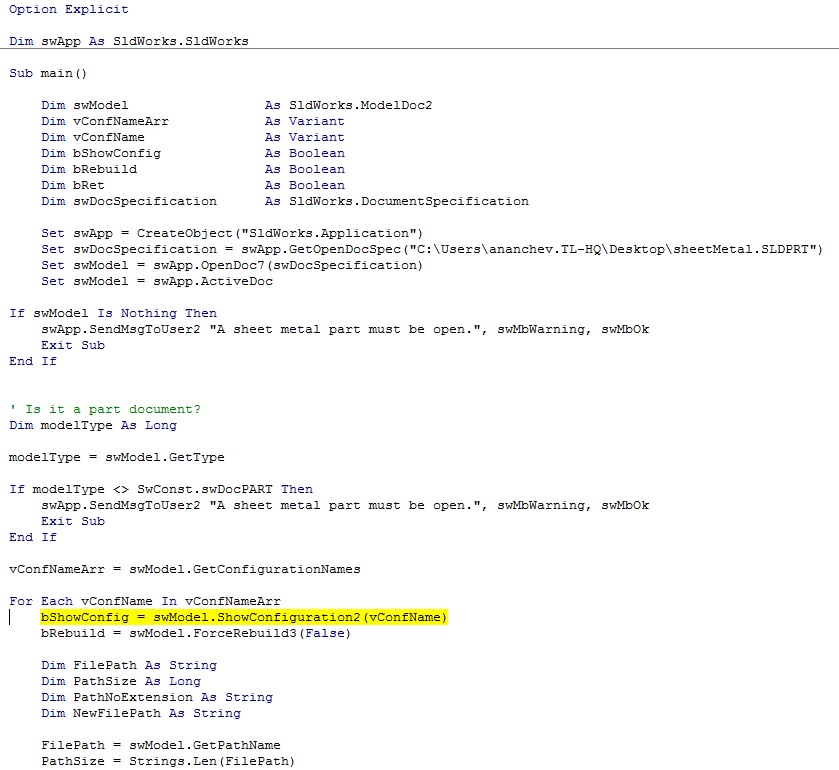Viewport: 839px width, 770px height.
Task: Click the second 'Exit Sub' statement
Action: (73, 522)
